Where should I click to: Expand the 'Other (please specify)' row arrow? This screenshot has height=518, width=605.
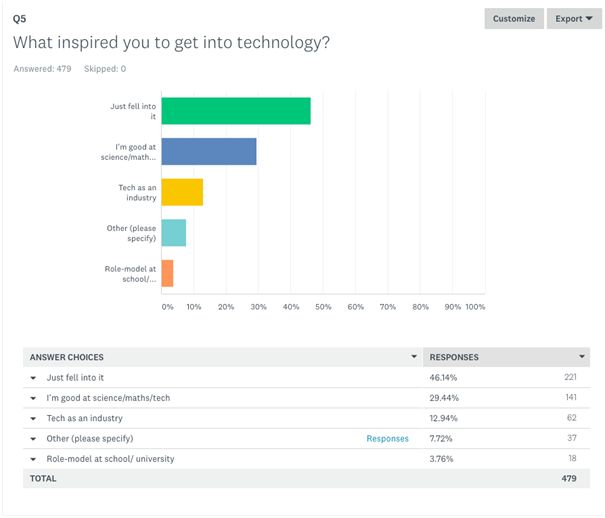coord(33,438)
